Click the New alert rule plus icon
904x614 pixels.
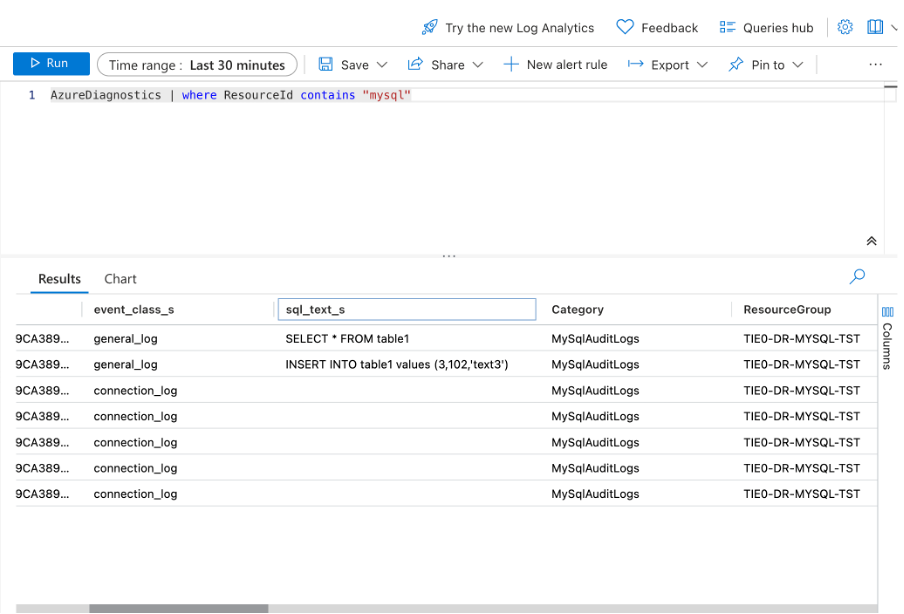click(x=511, y=64)
